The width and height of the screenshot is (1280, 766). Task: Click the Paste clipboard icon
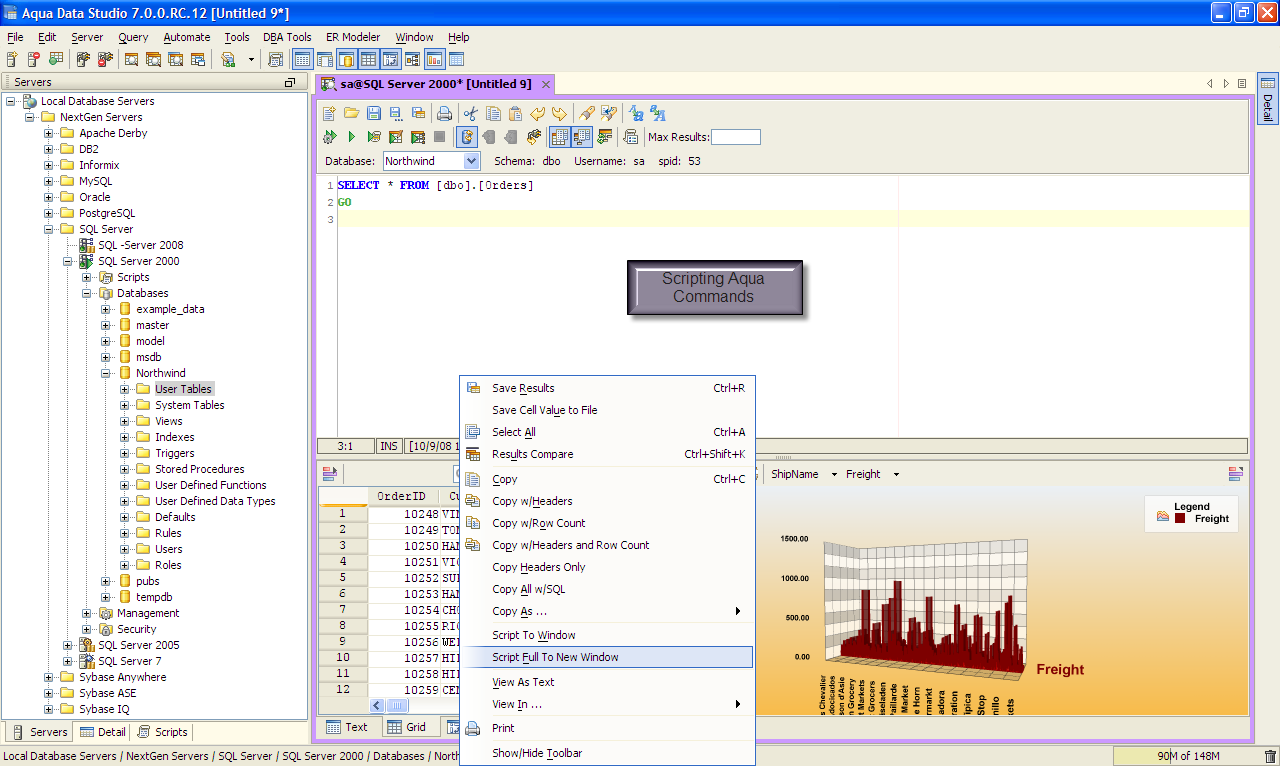tap(515, 113)
